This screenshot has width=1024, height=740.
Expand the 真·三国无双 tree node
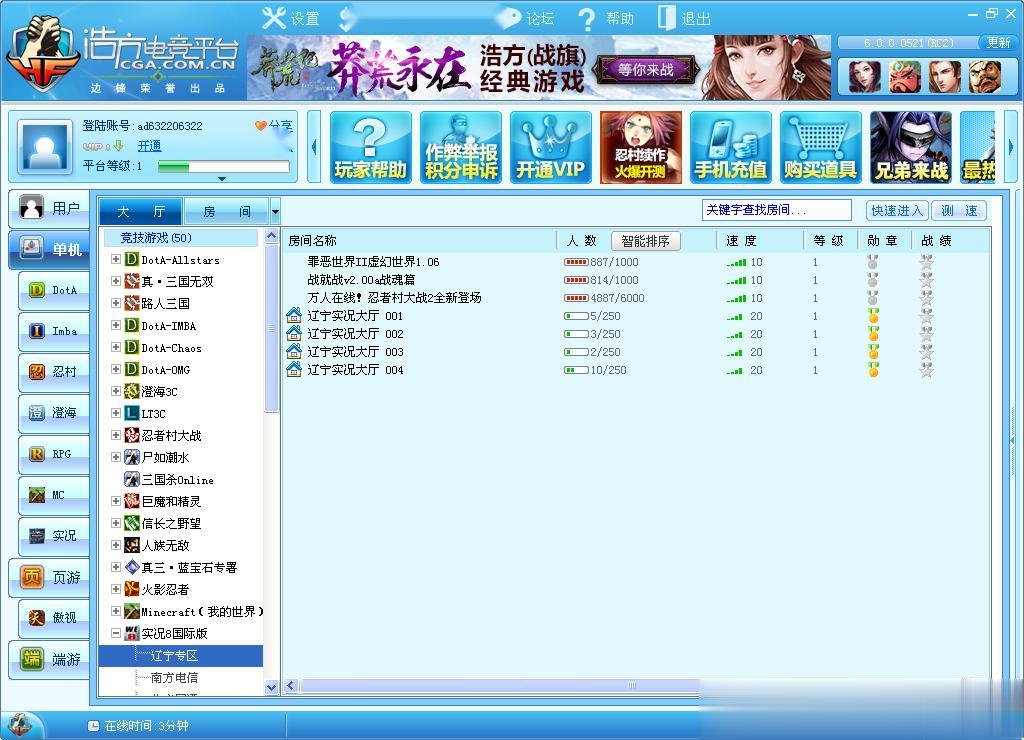pyautogui.click(x=116, y=281)
